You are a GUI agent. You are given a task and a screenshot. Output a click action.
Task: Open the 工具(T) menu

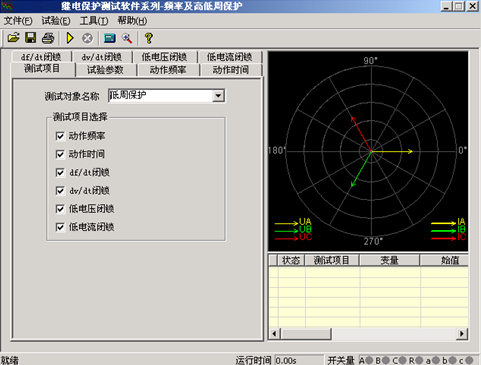coord(94,21)
